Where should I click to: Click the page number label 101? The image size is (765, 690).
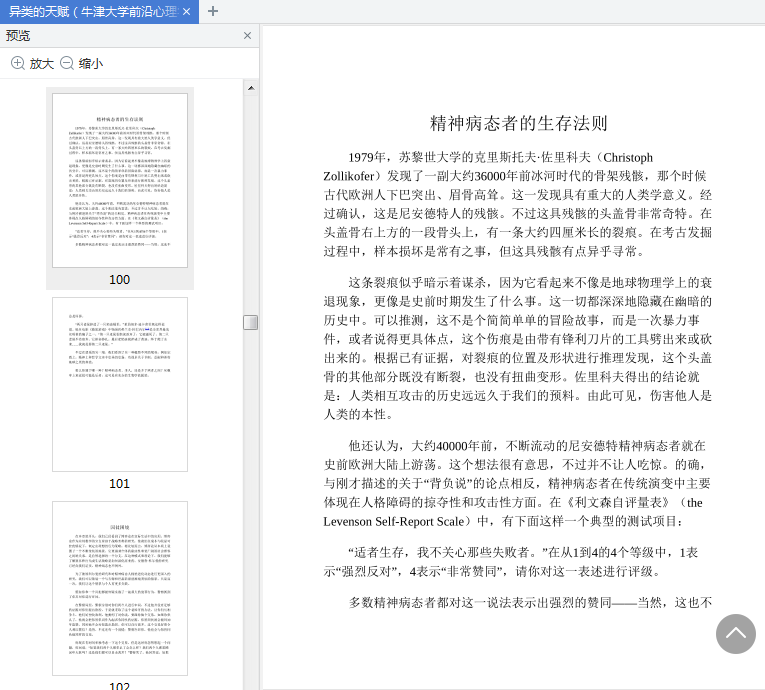click(x=120, y=484)
